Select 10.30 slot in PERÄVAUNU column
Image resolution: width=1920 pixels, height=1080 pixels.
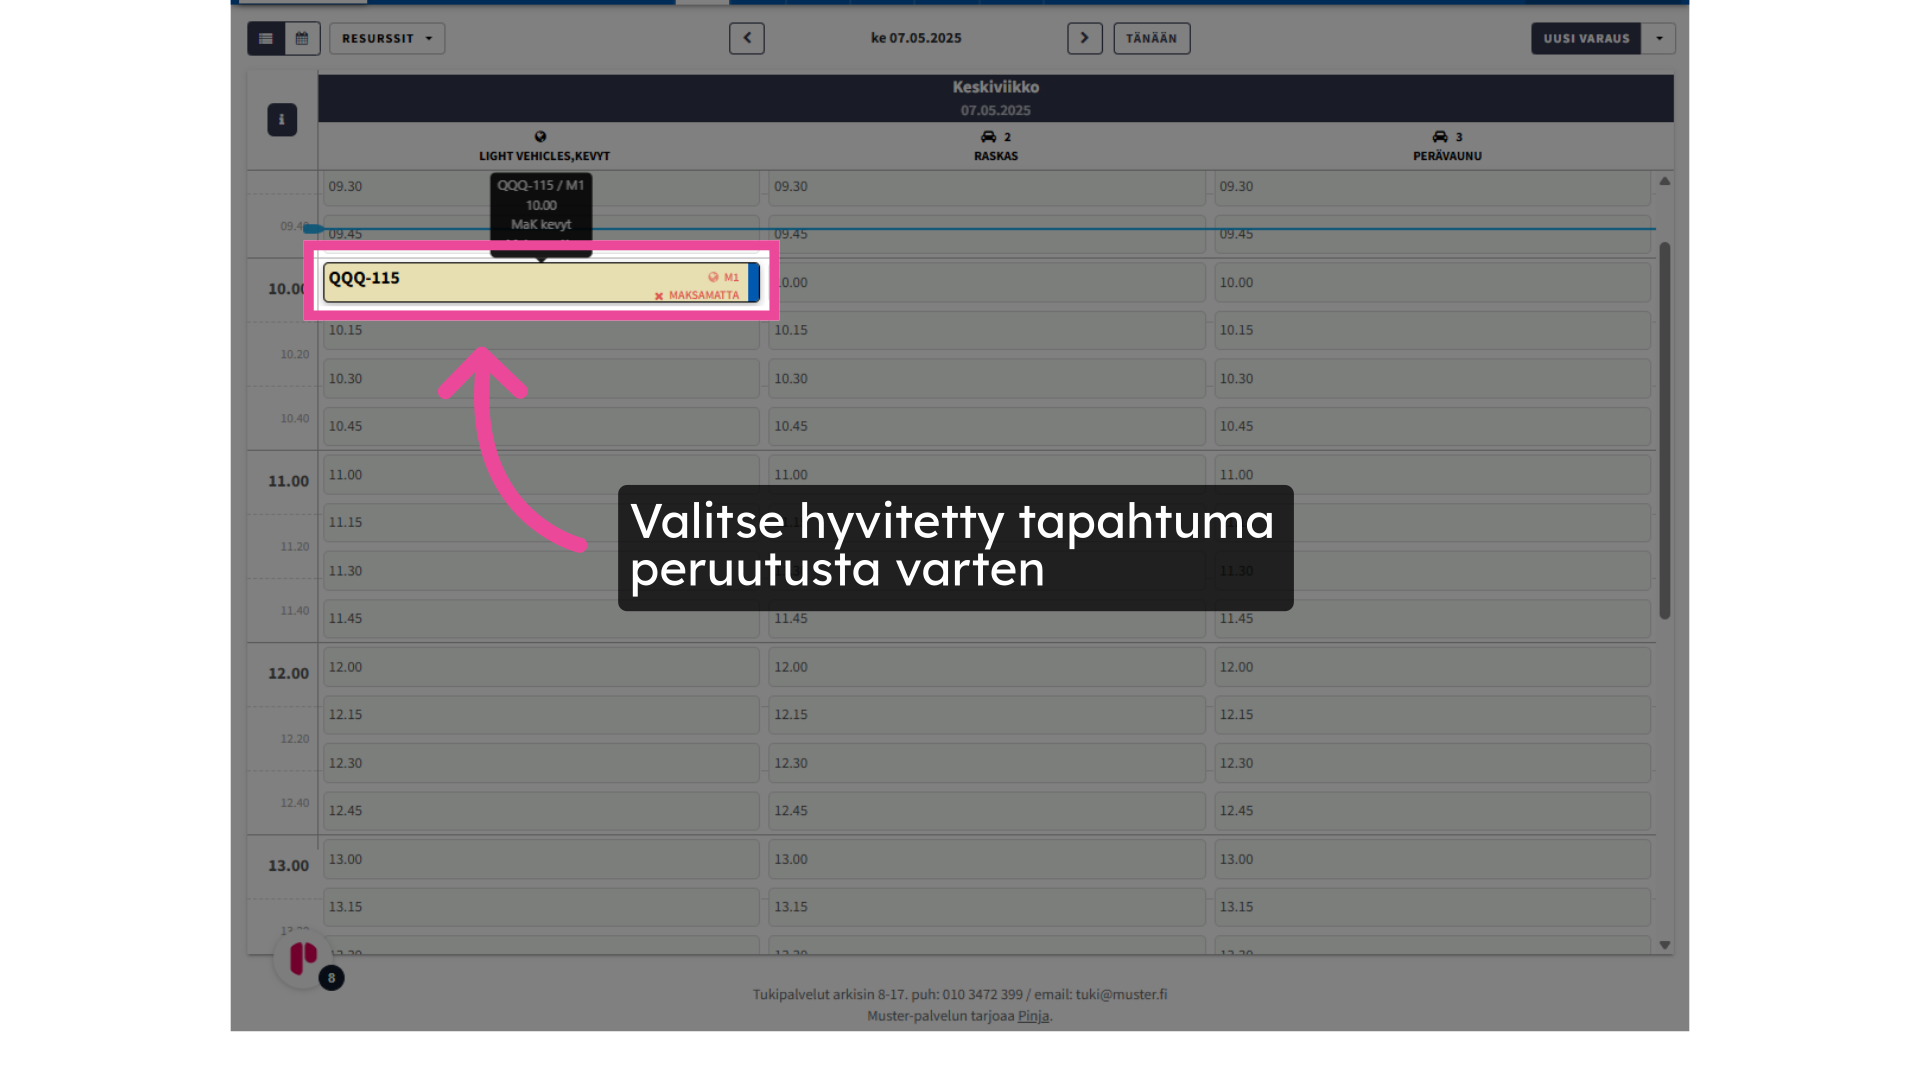1433,379
